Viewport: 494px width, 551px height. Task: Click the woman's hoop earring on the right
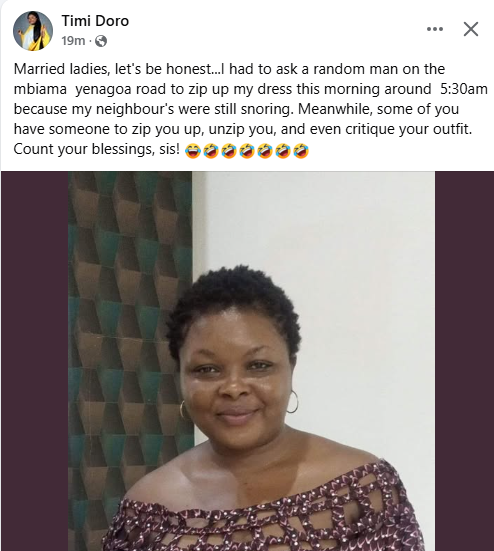[292, 402]
